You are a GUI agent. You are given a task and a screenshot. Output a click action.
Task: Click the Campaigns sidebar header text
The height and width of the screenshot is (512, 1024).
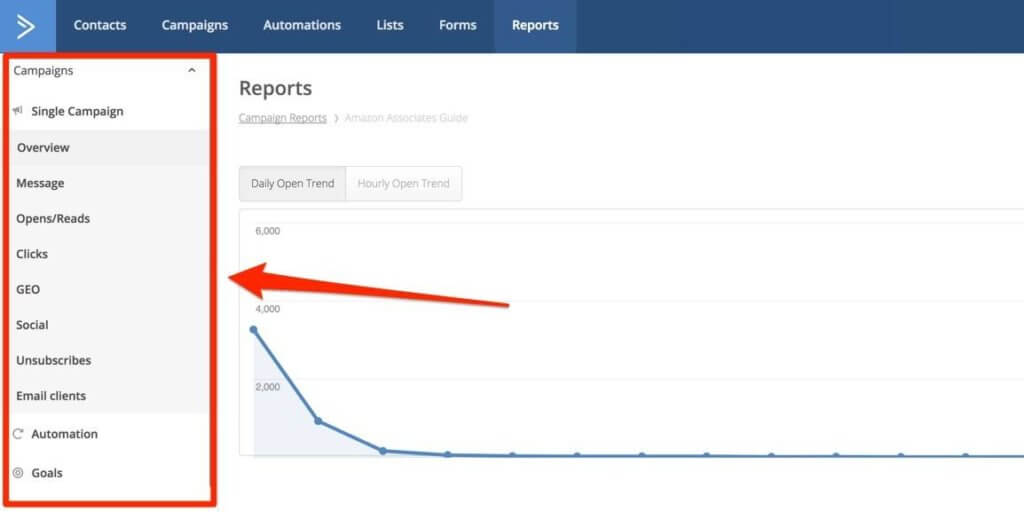click(x=43, y=71)
